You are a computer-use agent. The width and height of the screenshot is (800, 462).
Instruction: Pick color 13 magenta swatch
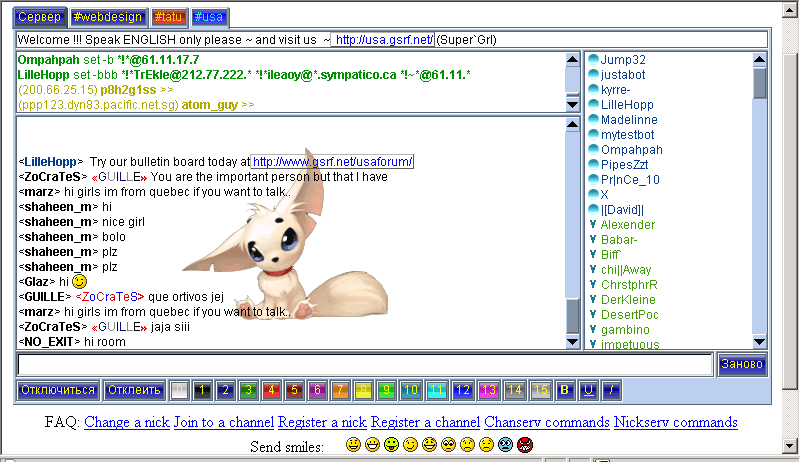[488, 390]
